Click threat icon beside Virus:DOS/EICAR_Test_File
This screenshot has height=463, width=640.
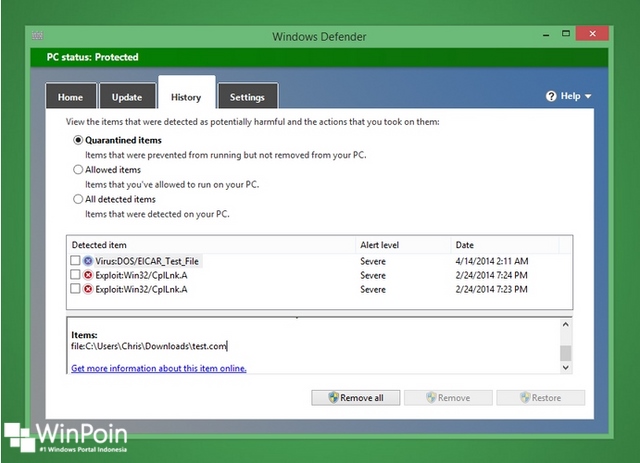pyautogui.click(x=88, y=261)
